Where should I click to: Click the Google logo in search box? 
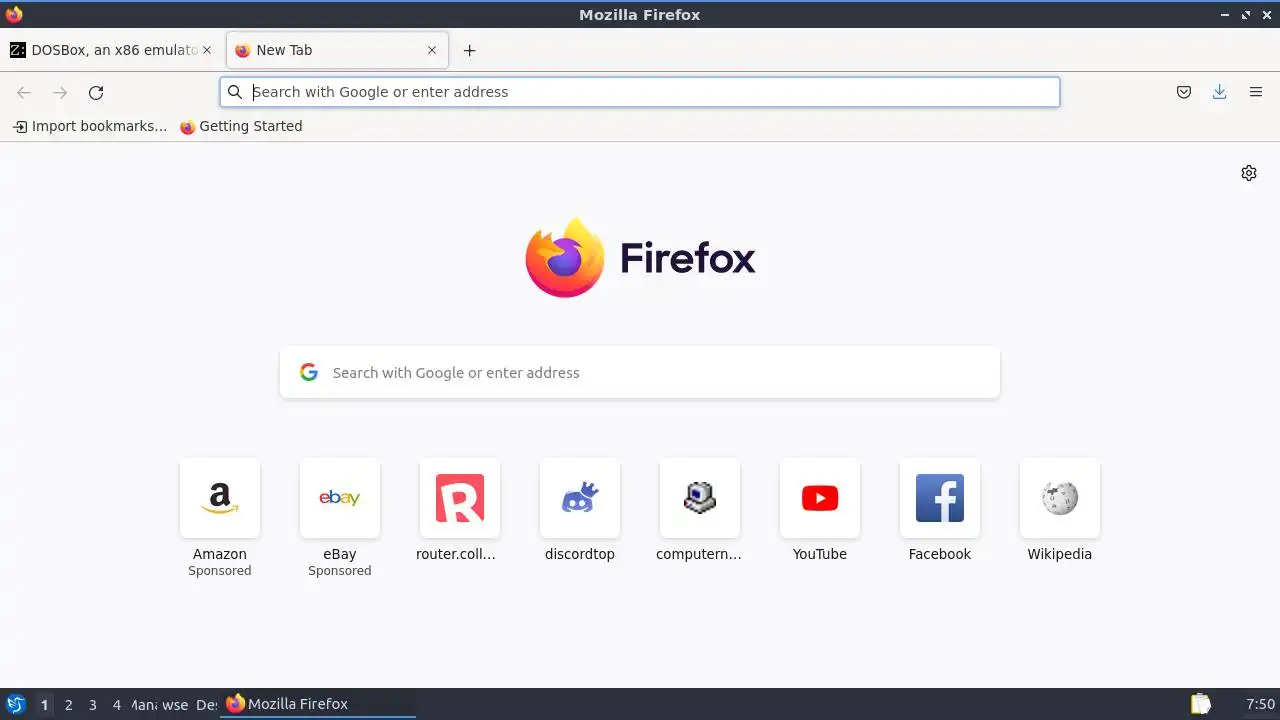[309, 372]
